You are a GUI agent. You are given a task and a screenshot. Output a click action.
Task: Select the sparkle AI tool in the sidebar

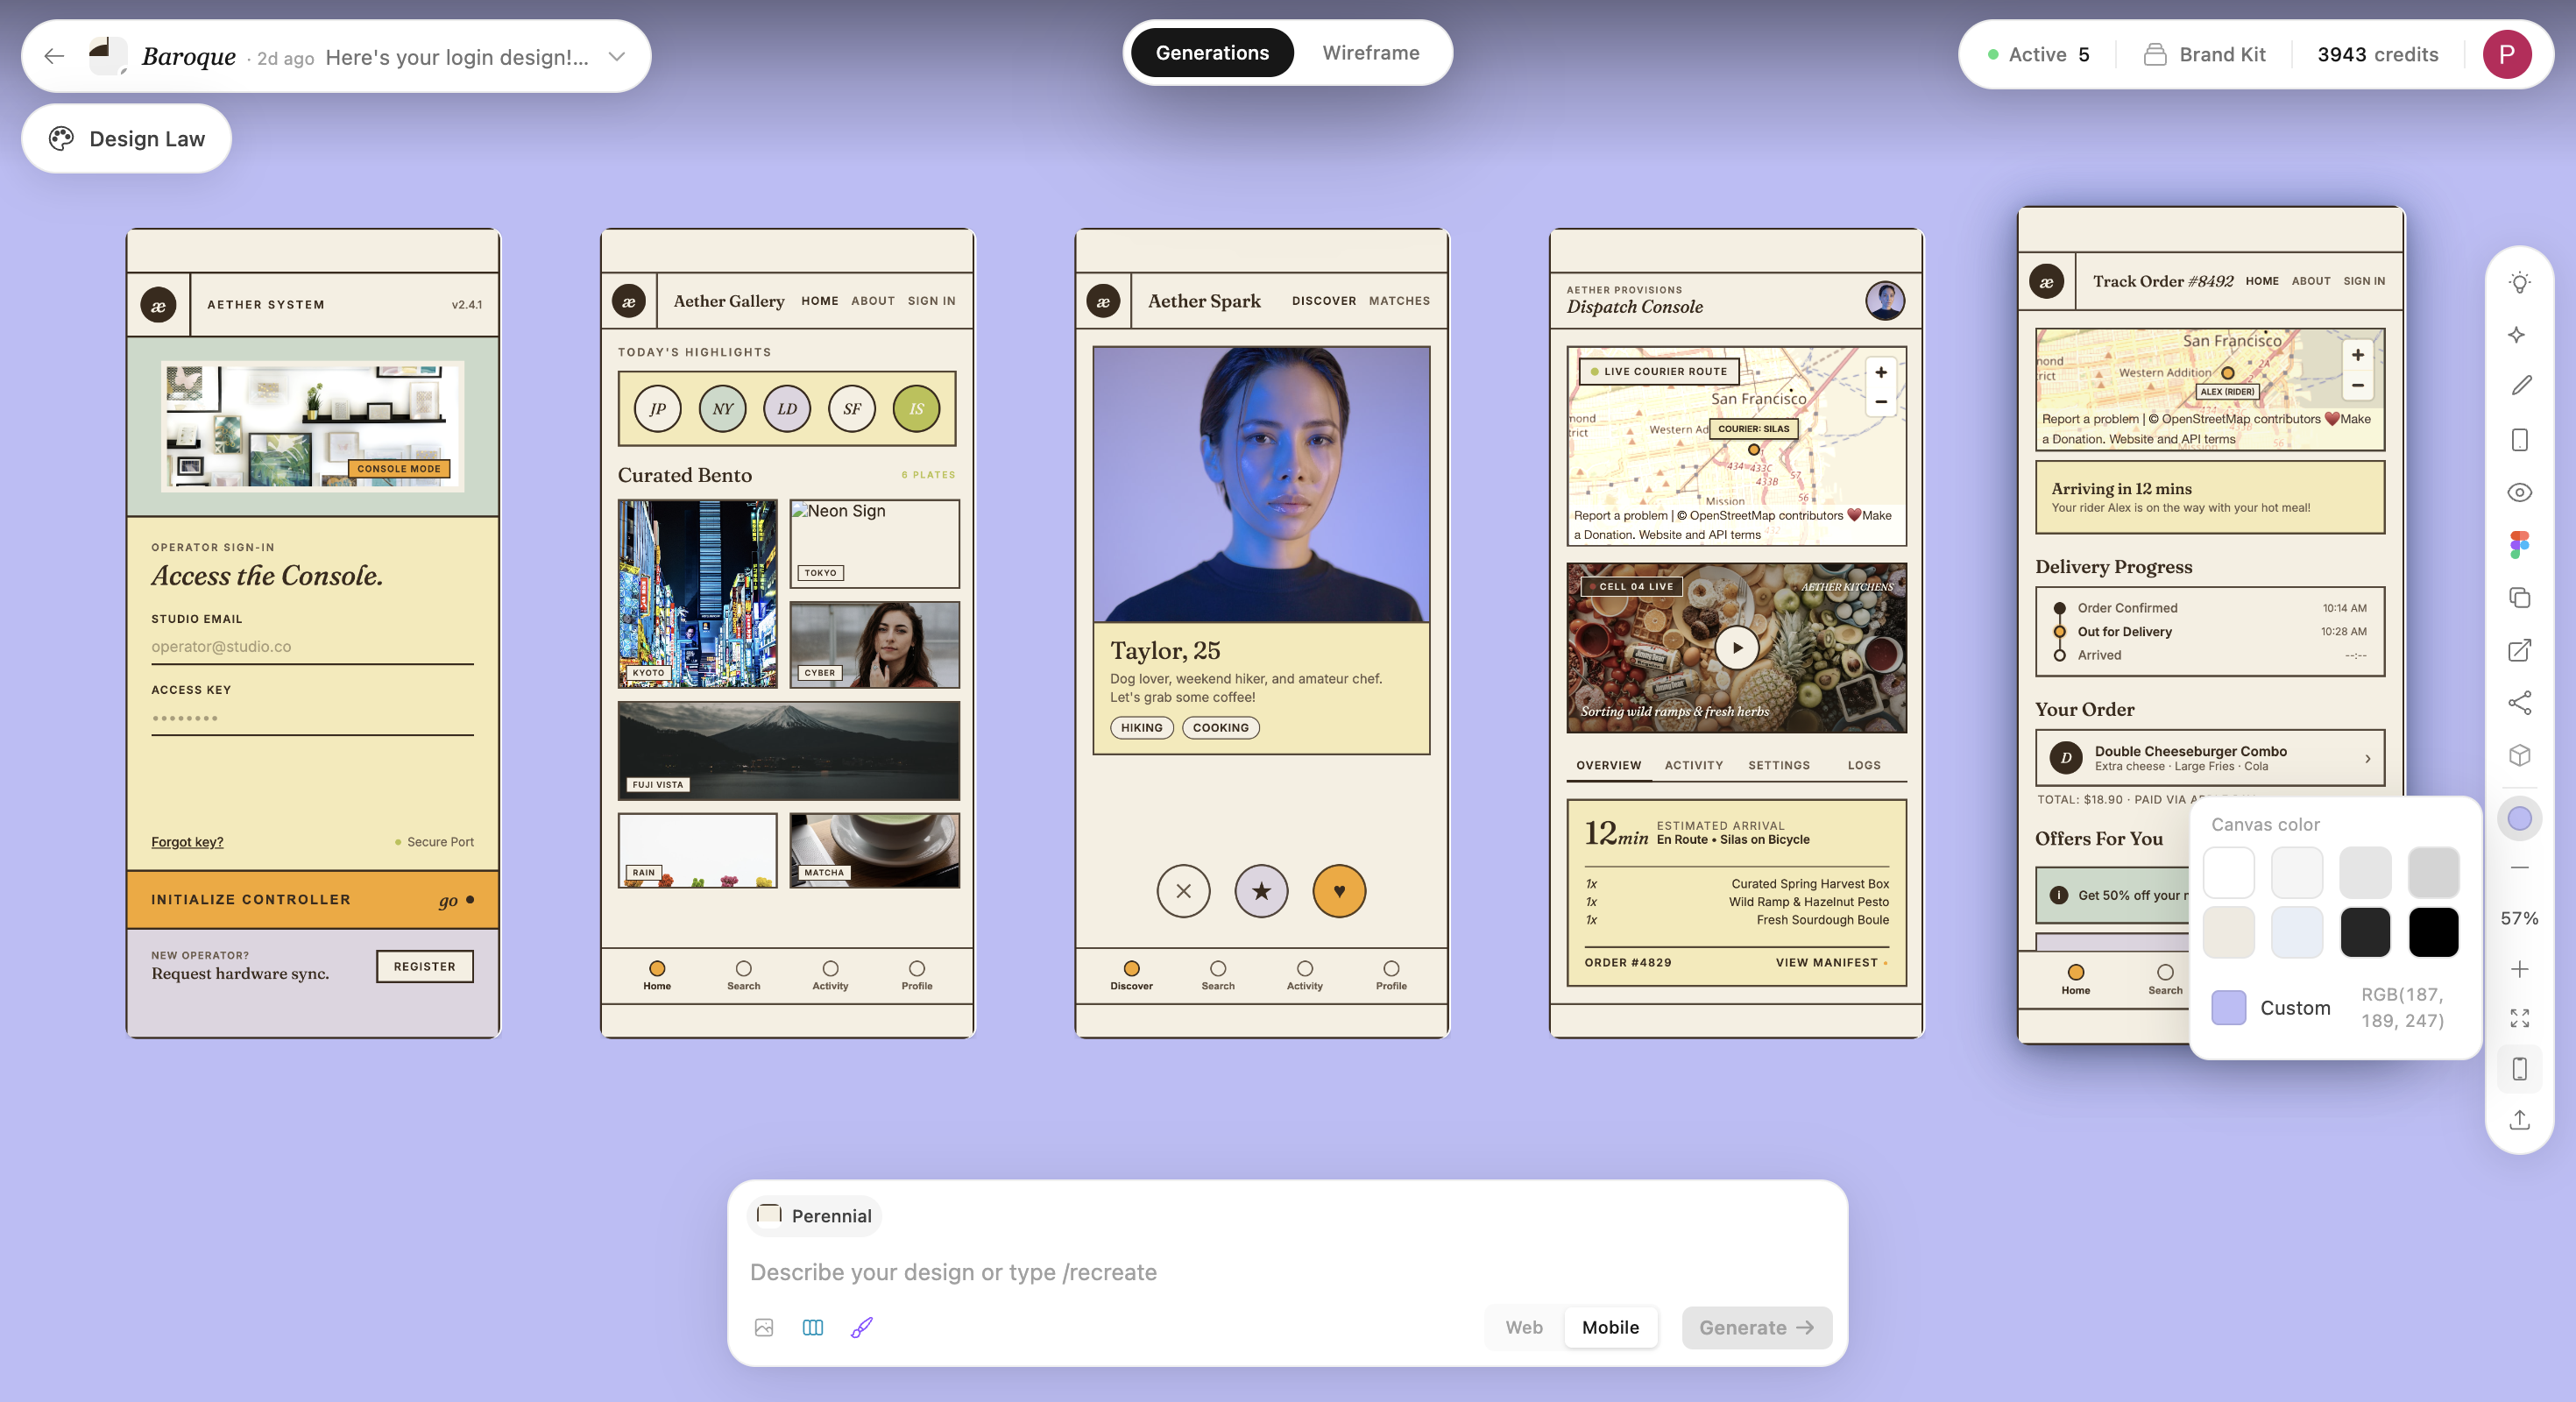[2519, 334]
